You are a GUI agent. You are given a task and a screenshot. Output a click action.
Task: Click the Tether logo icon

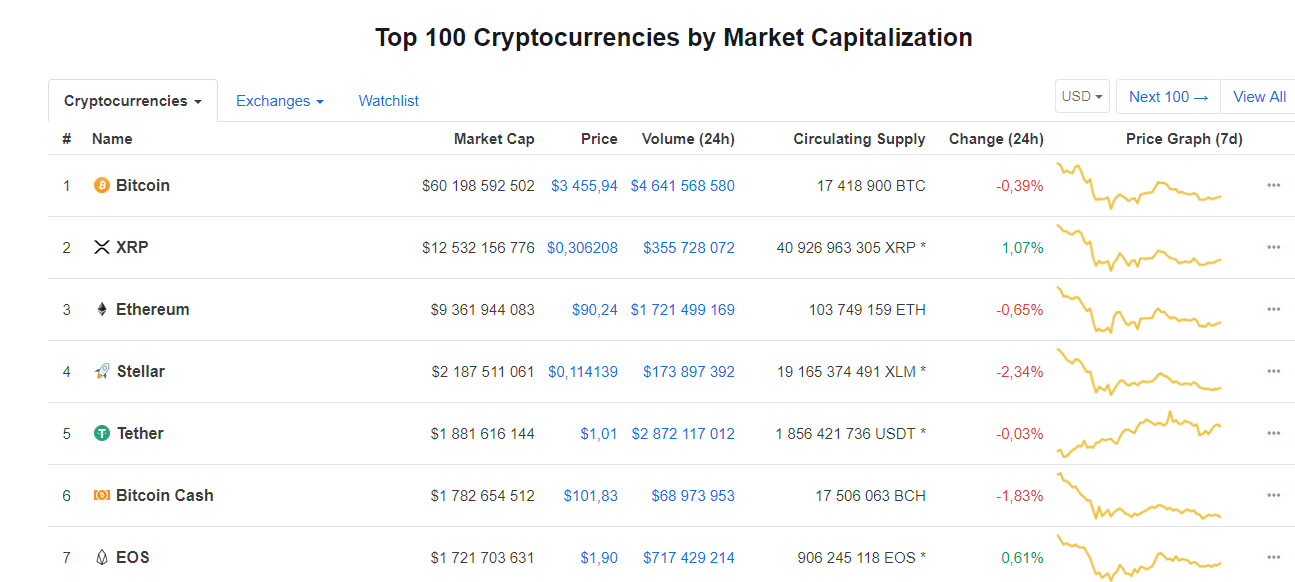coord(101,433)
